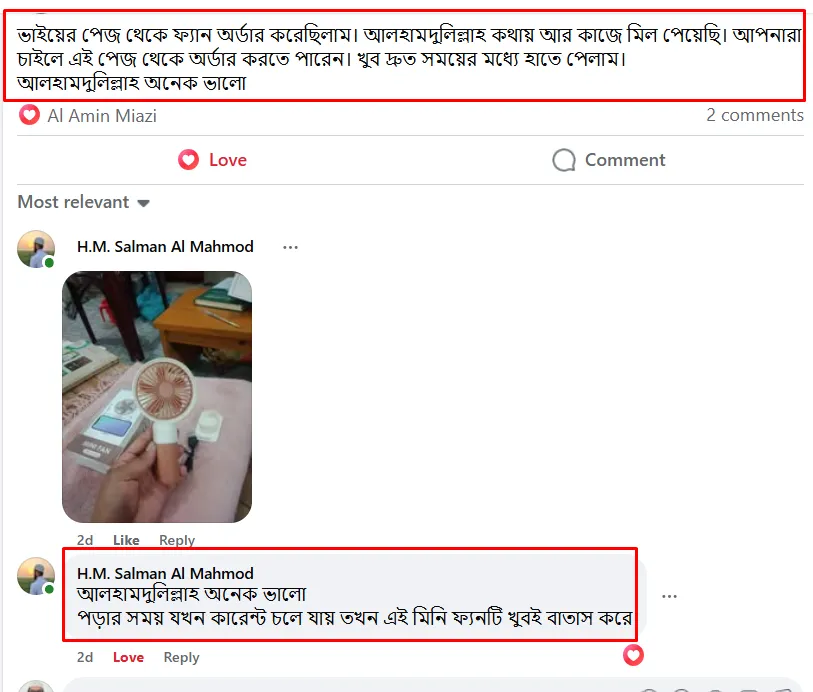Toggle Like on the photo comment
The width and height of the screenshot is (813, 692).
tap(126, 540)
